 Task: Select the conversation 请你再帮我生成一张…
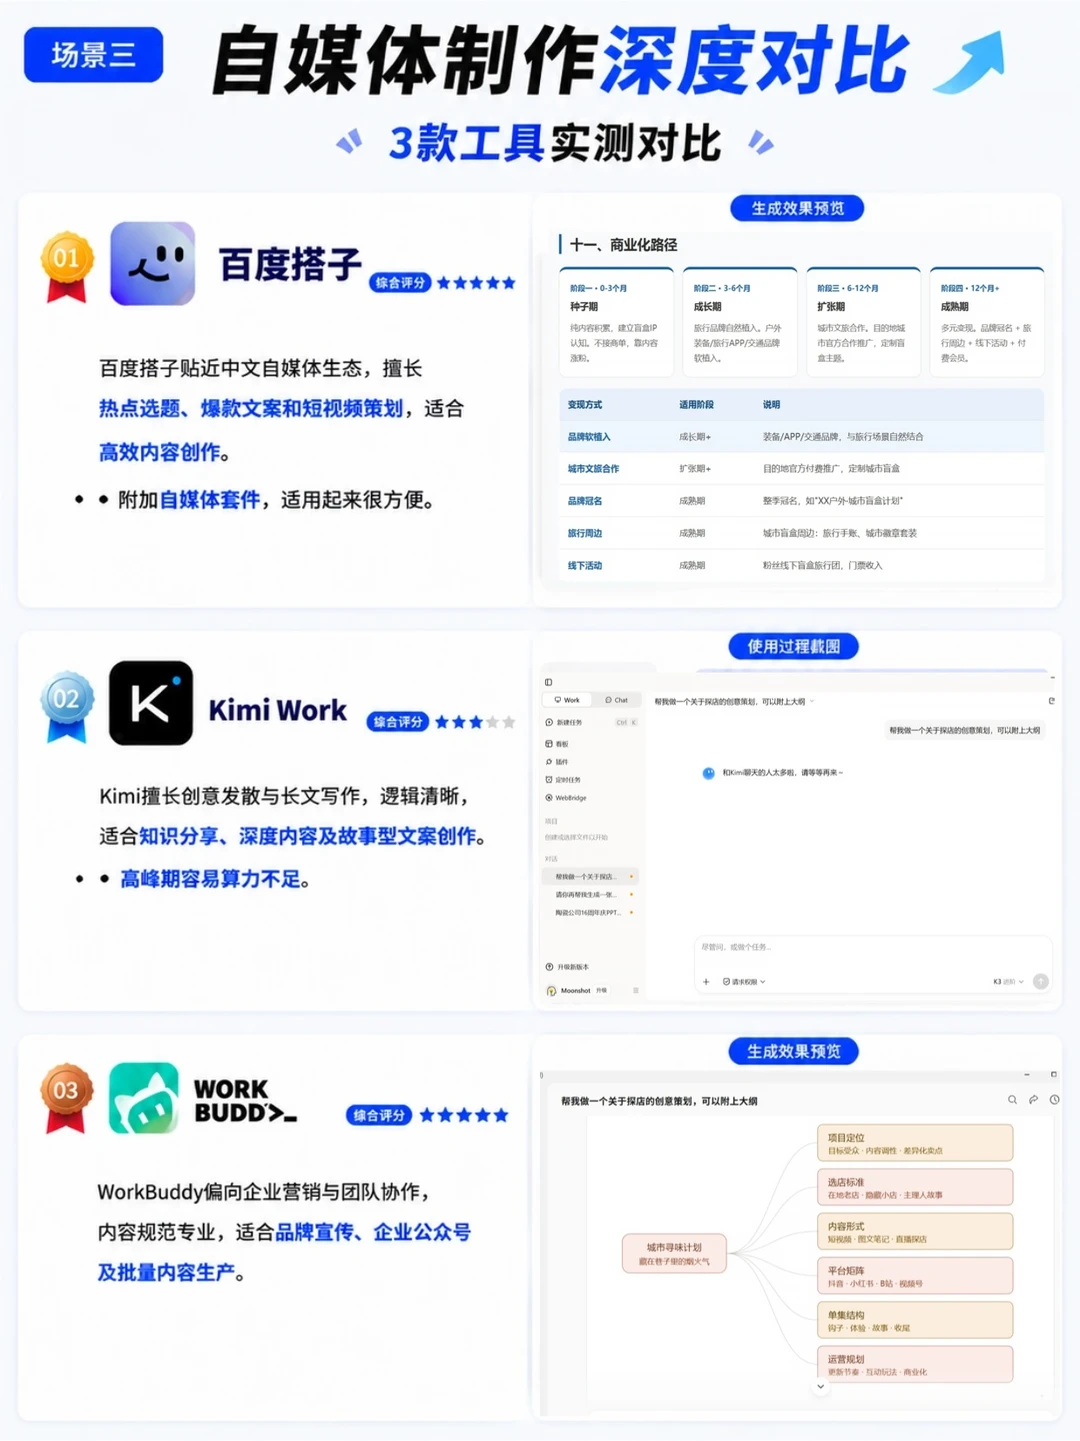[590, 895]
